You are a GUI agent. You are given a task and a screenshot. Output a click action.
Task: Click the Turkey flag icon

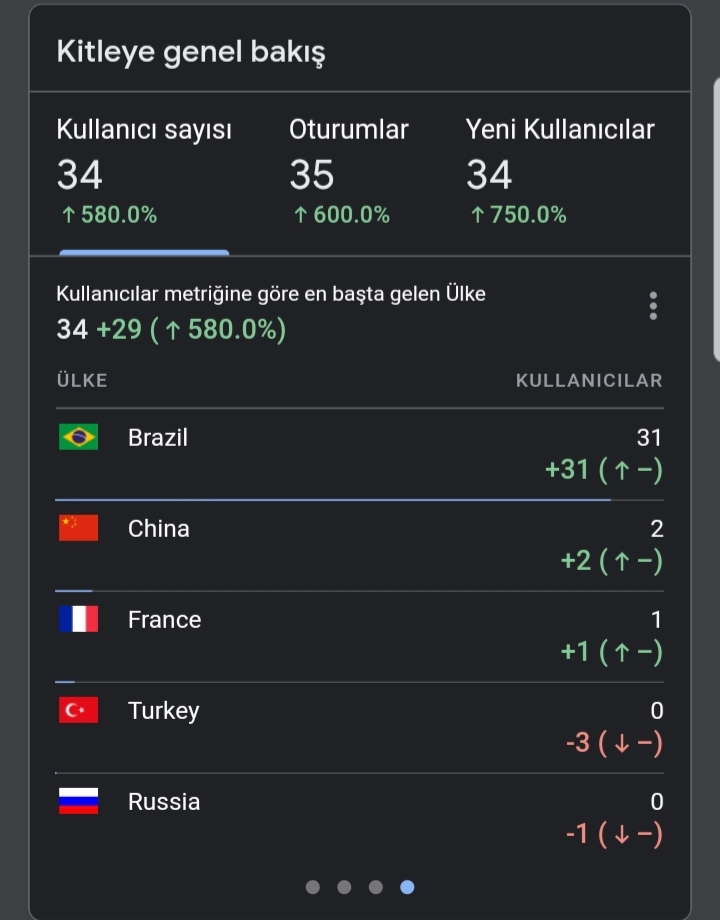pyautogui.click(x=79, y=711)
